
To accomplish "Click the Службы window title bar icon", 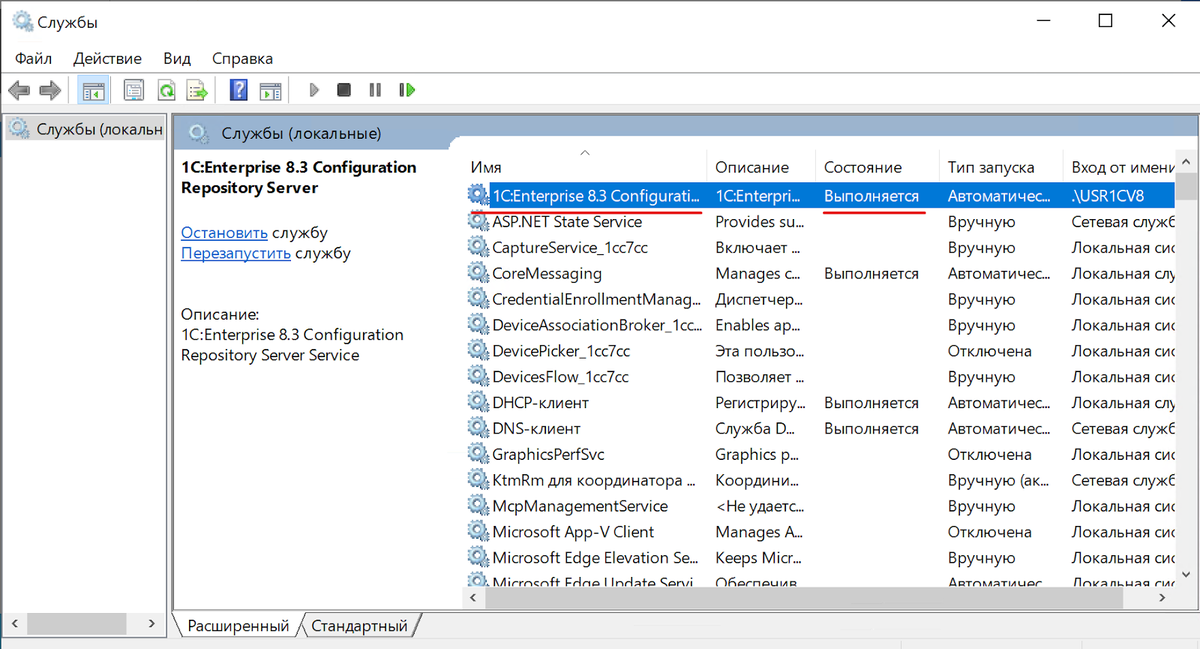I will [21, 21].
